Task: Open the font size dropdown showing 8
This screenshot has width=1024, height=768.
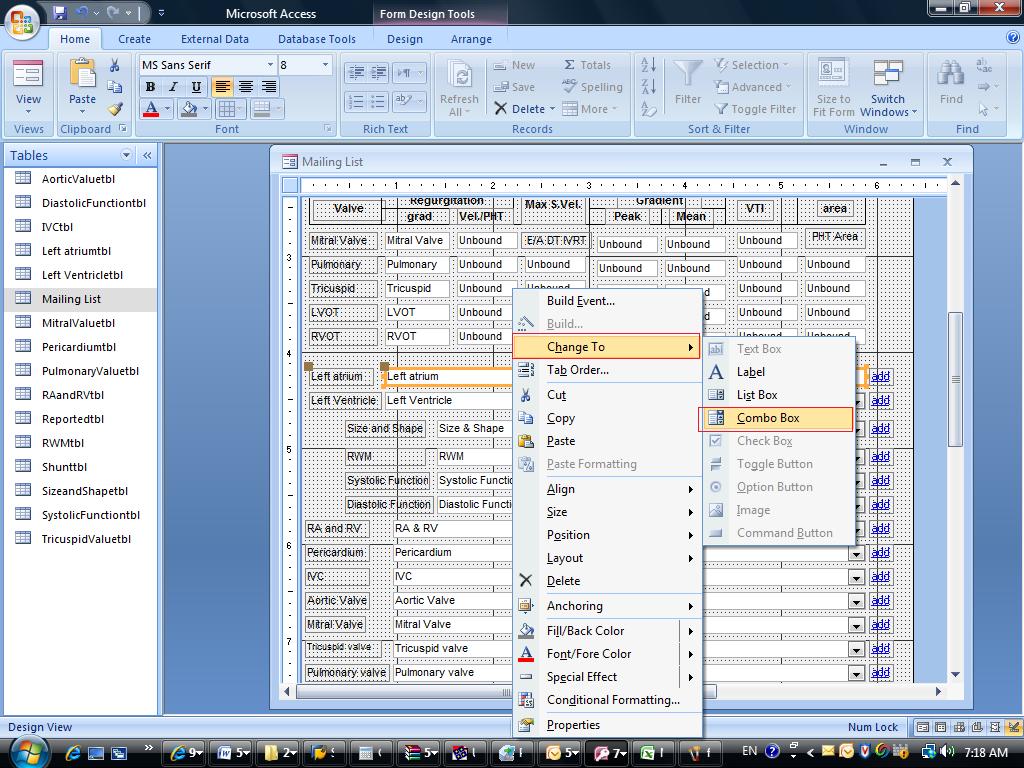Action: click(325, 65)
